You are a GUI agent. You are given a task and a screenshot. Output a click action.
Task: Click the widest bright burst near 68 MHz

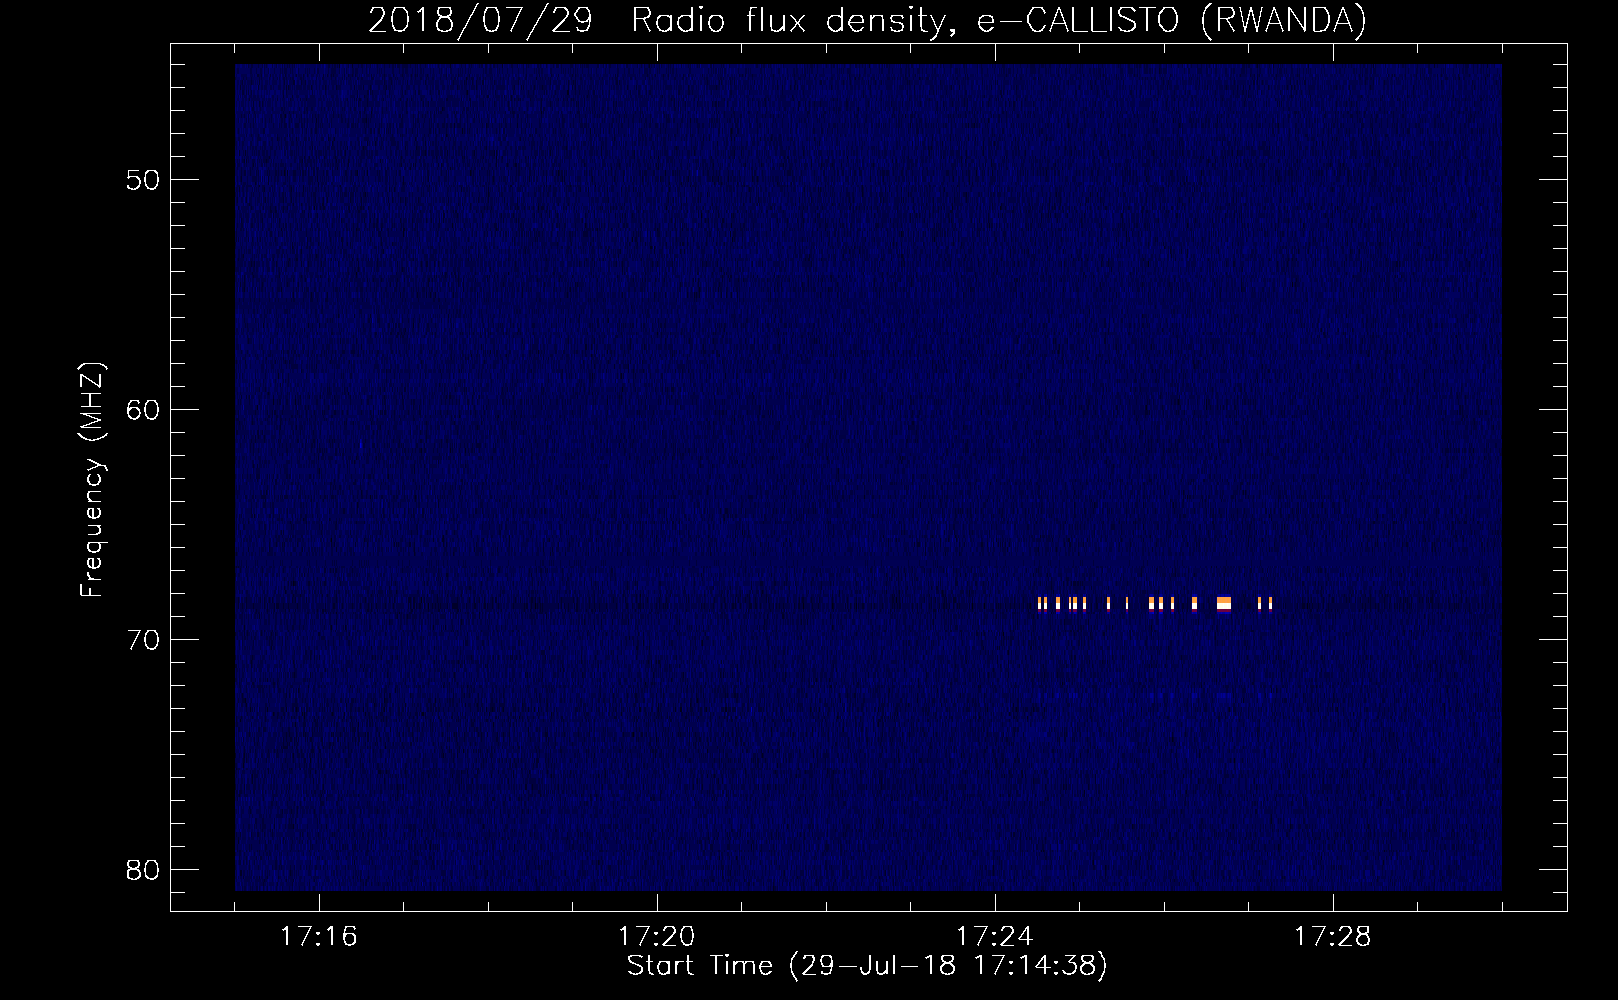pos(1223,603)
